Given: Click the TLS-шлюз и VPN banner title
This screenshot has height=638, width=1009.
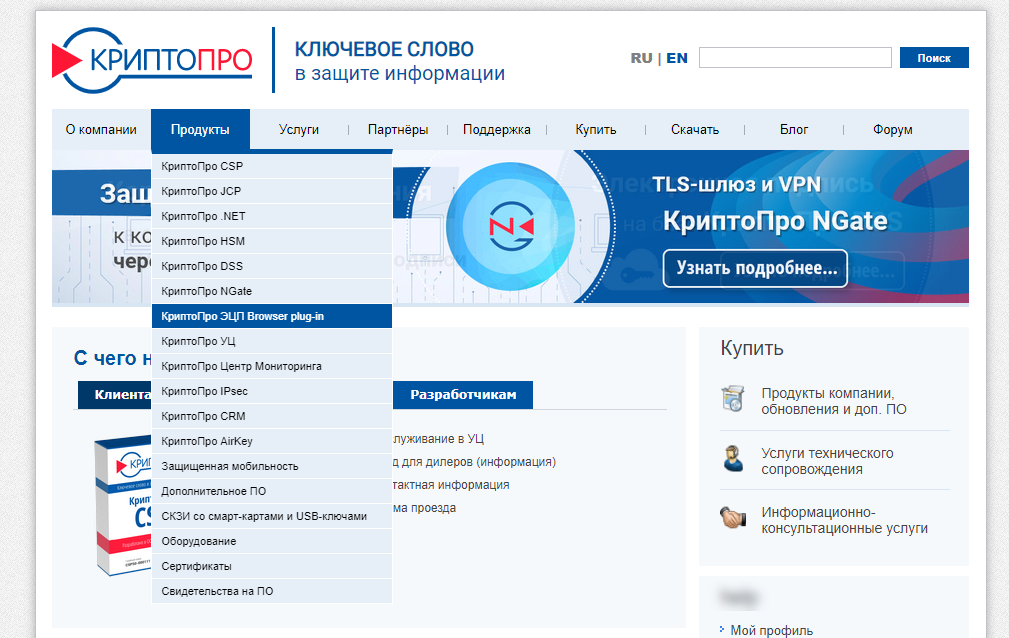Looking at the screenshot, I should [x=737, y=185].
